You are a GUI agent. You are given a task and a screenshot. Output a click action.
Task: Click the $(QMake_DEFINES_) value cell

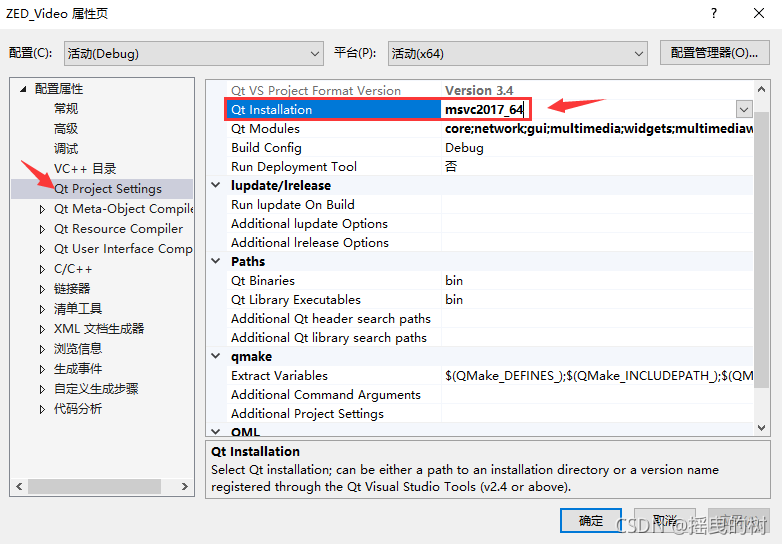[598, 375]
